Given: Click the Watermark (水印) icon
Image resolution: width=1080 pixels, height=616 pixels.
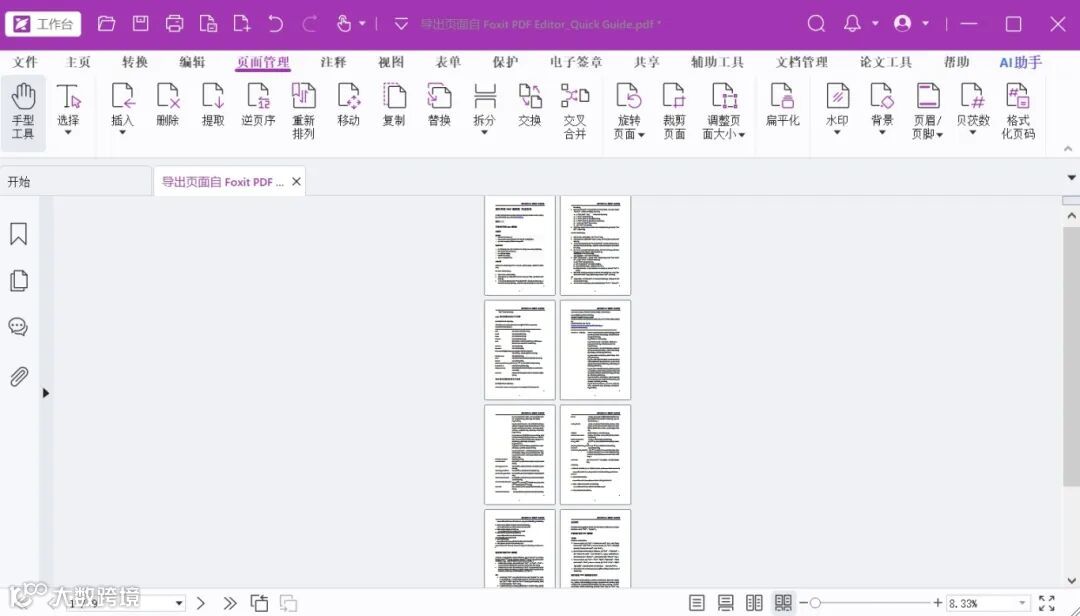Looking at the screenshot, I should pos(838,96).
